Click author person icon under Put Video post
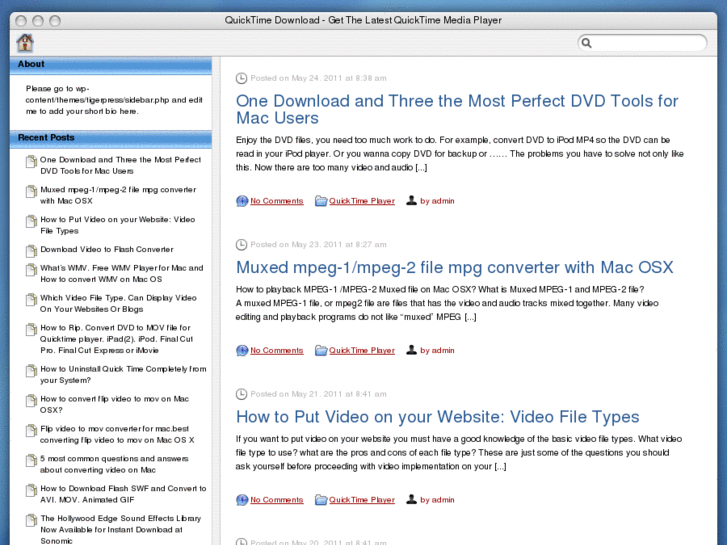This screenshot has width=727, height=545. point(411,499)
